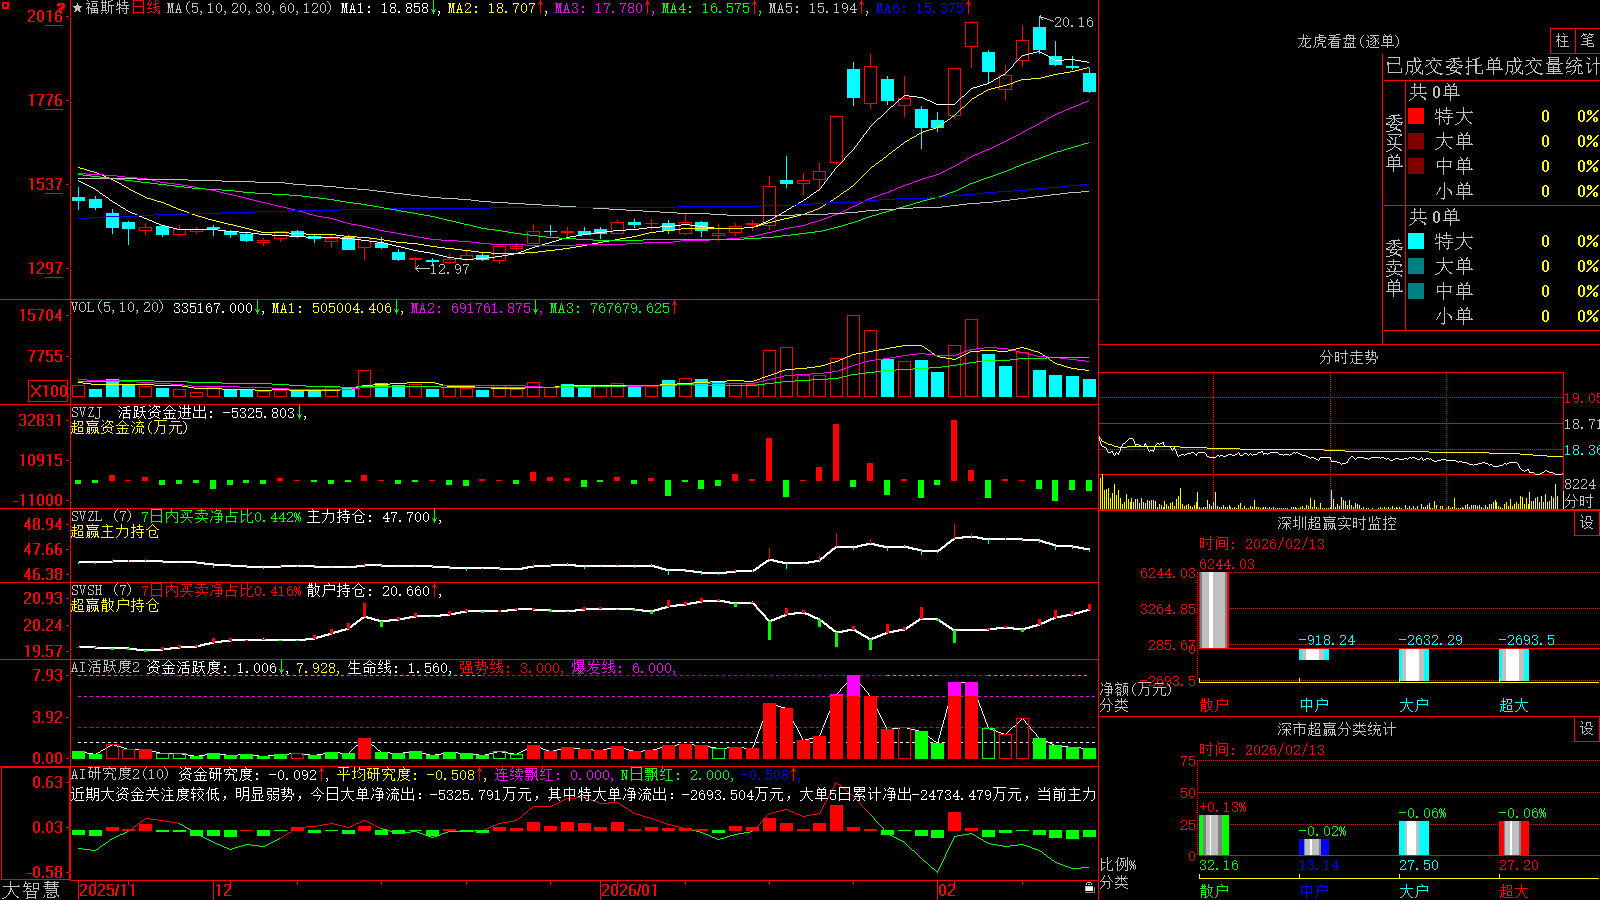Click cyan 特大 sell order swatch

1416,241
